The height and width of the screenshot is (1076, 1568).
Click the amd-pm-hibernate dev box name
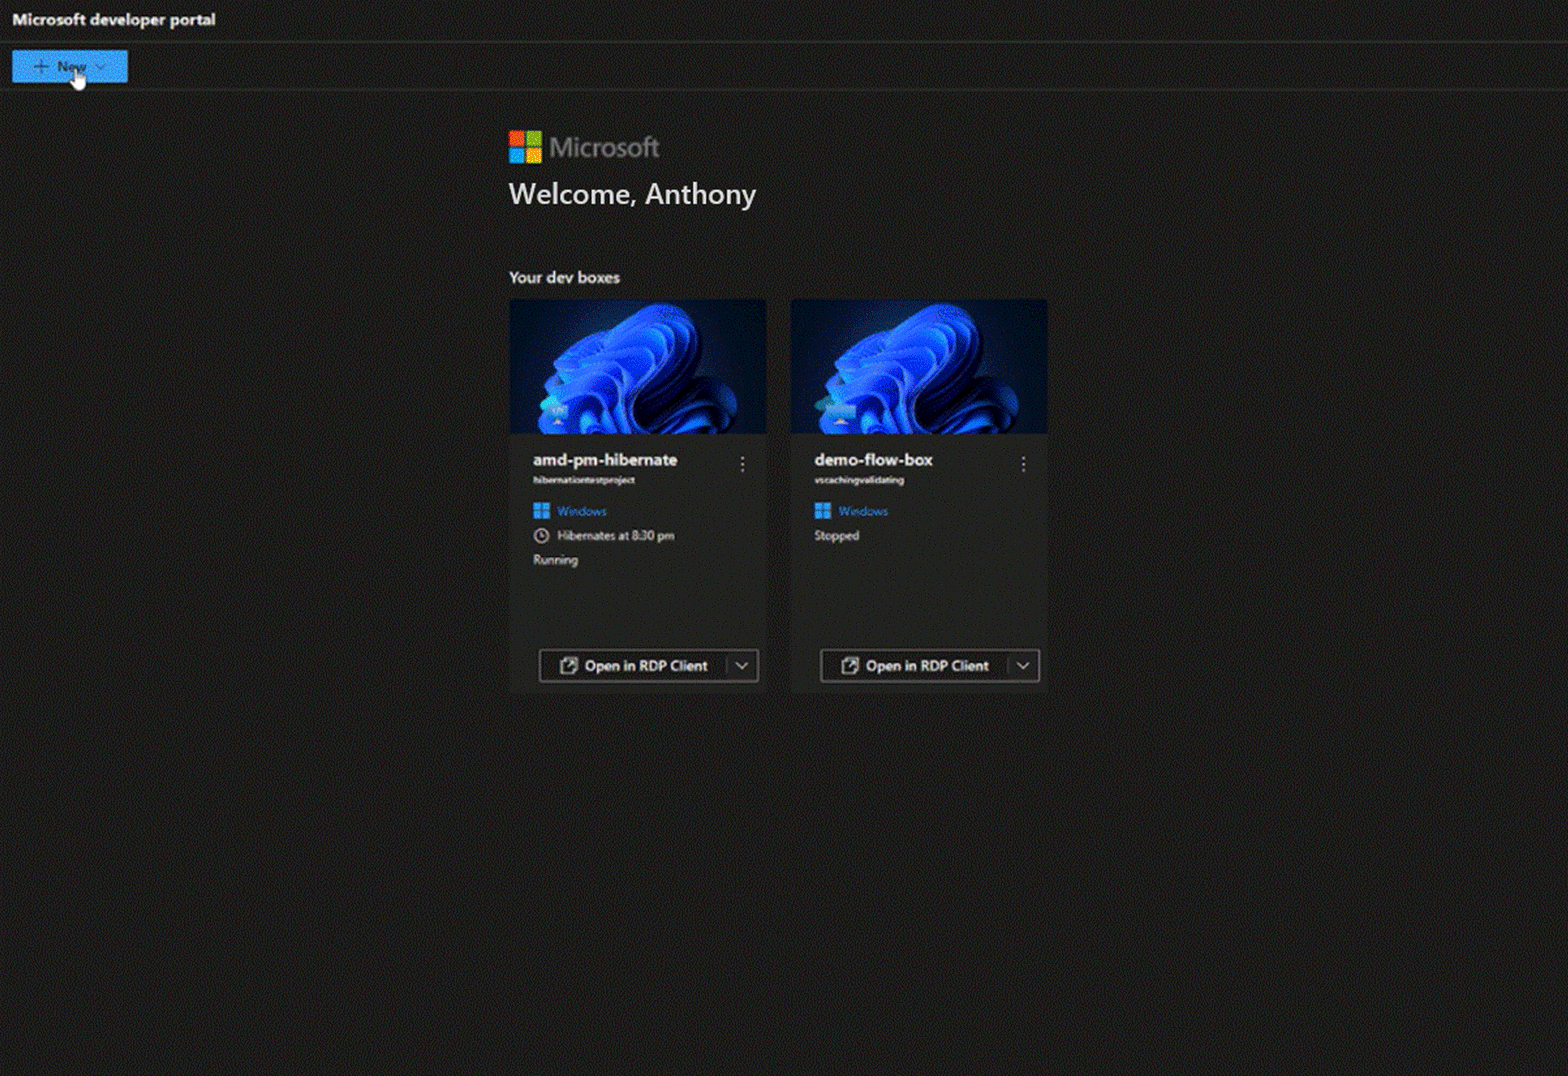[605, 460]
